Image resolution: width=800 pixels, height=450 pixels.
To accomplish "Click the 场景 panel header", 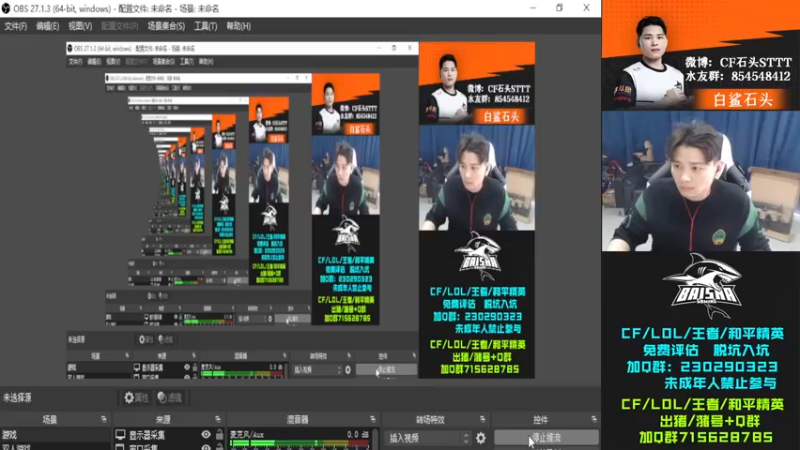I will pos(50,419).
